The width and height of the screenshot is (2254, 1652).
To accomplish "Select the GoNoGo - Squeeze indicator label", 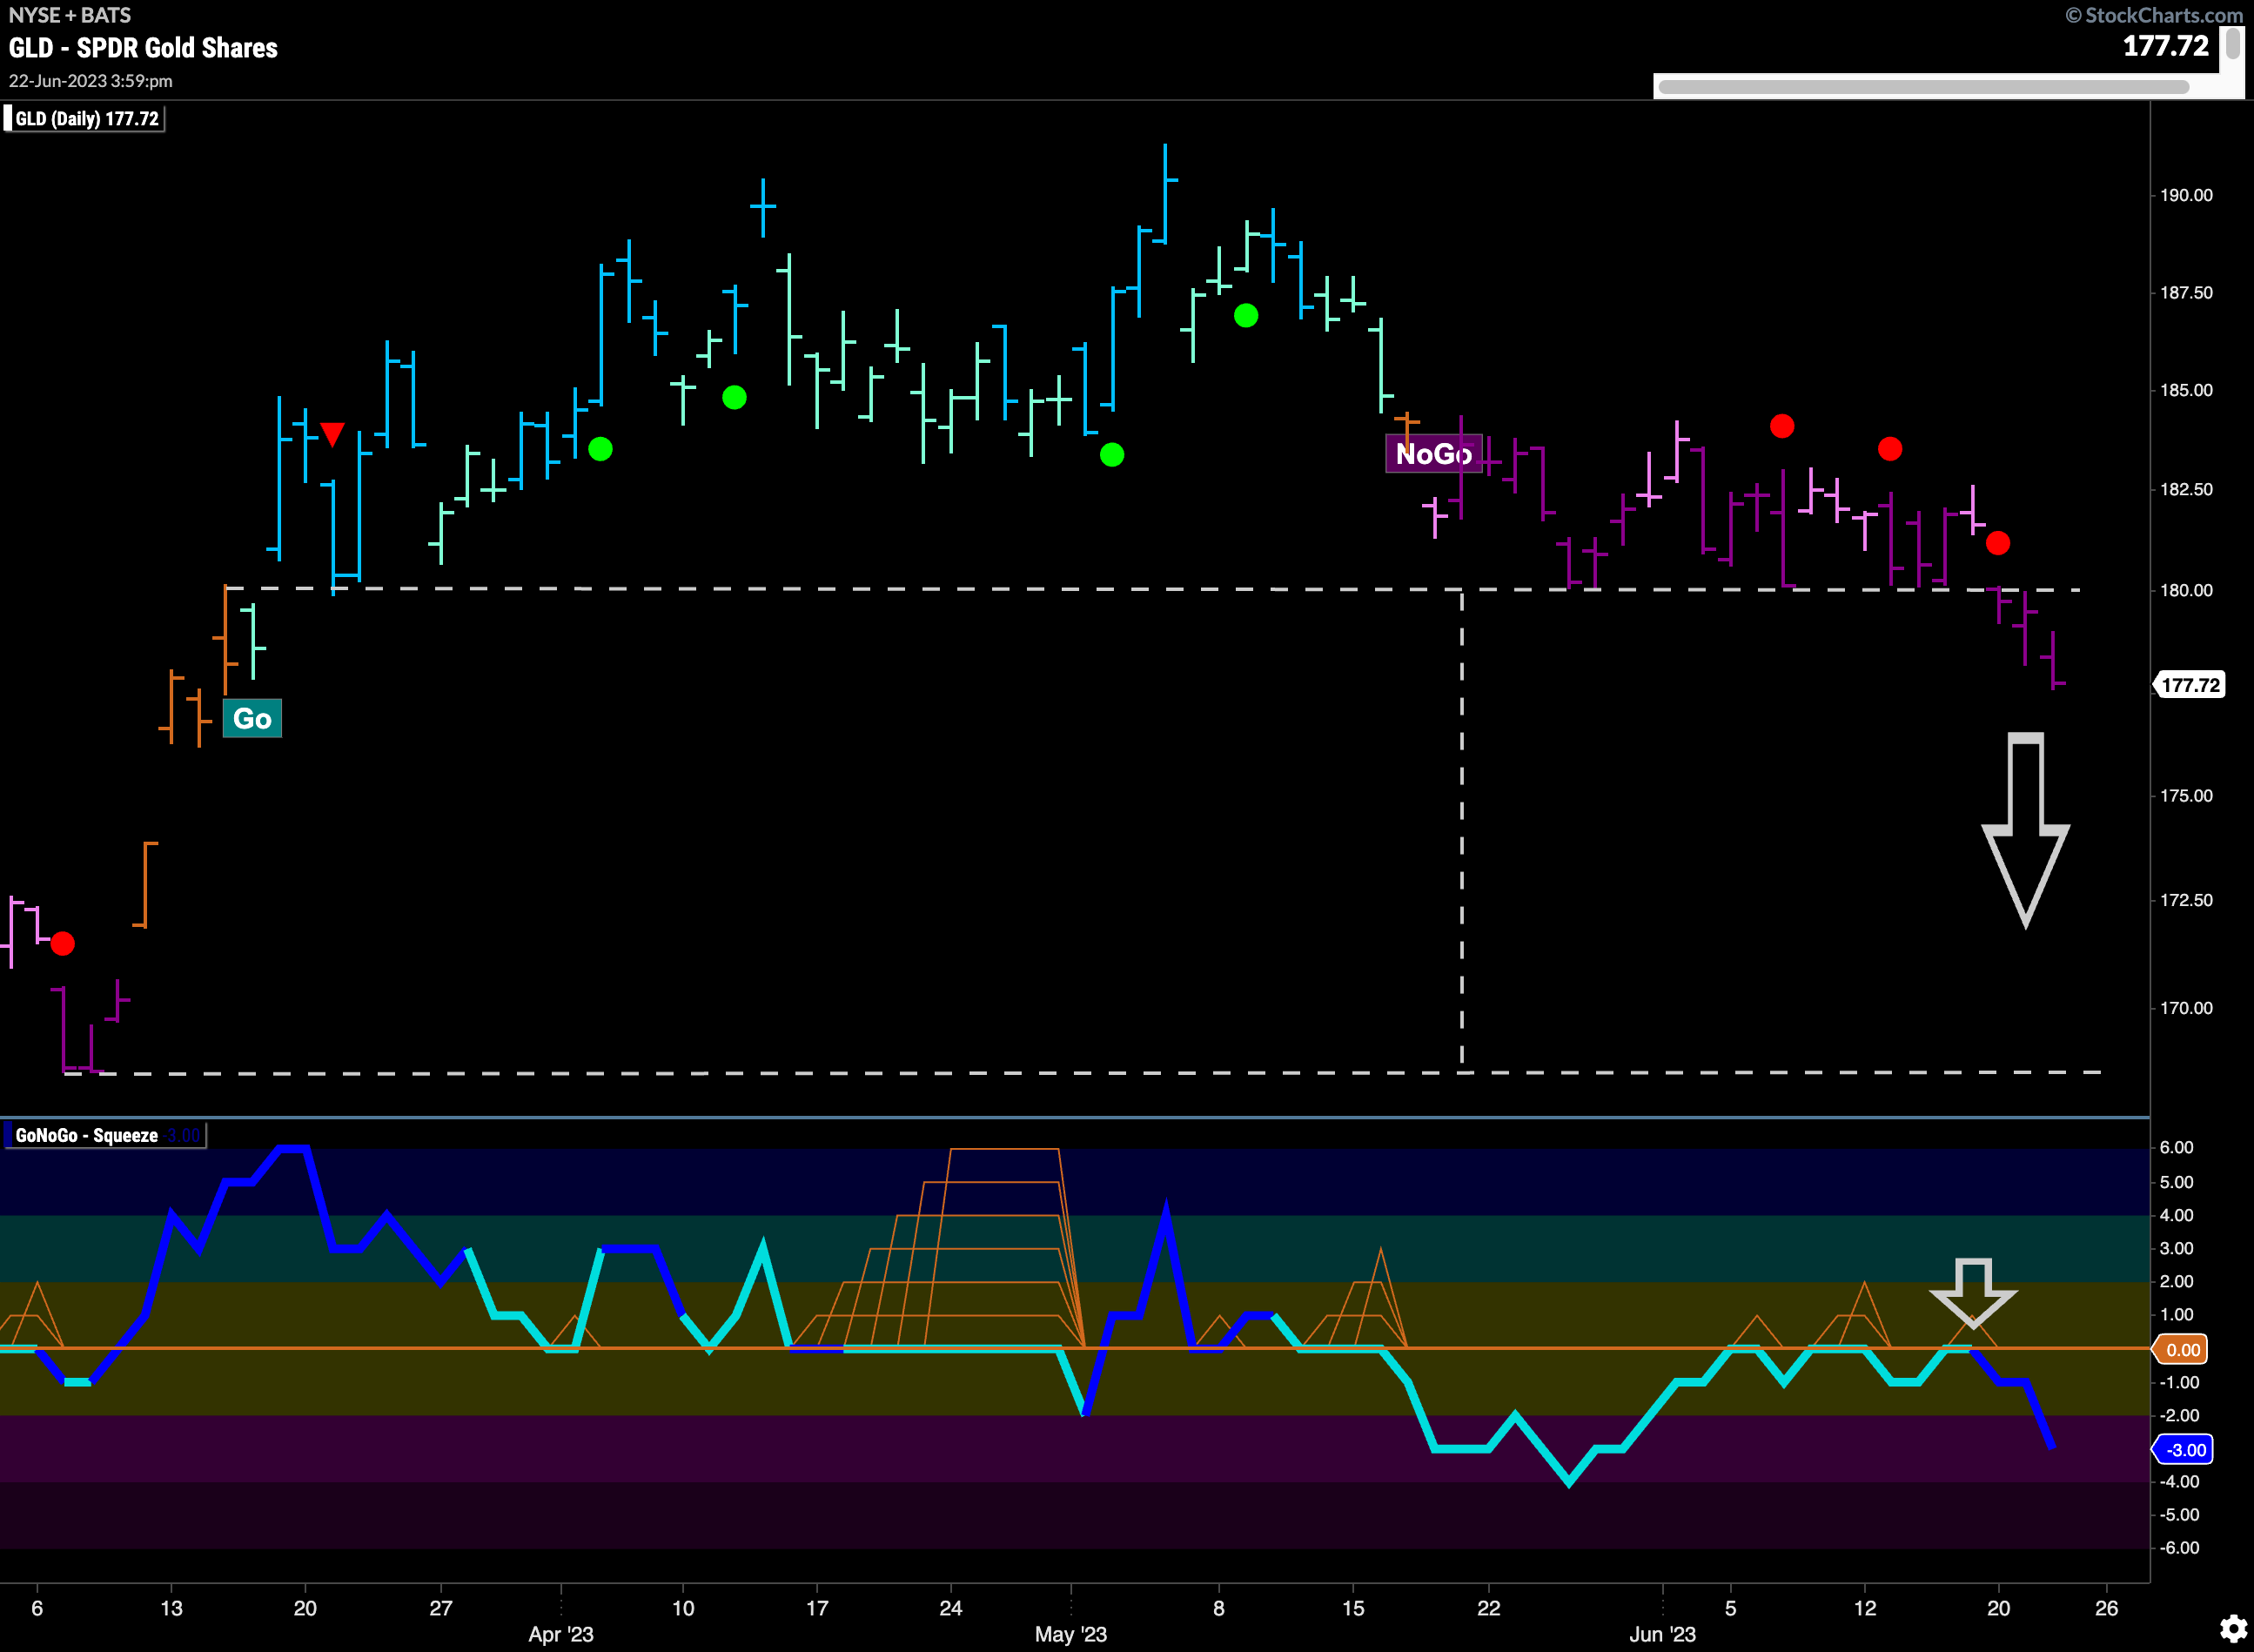I will point(104,1135).
